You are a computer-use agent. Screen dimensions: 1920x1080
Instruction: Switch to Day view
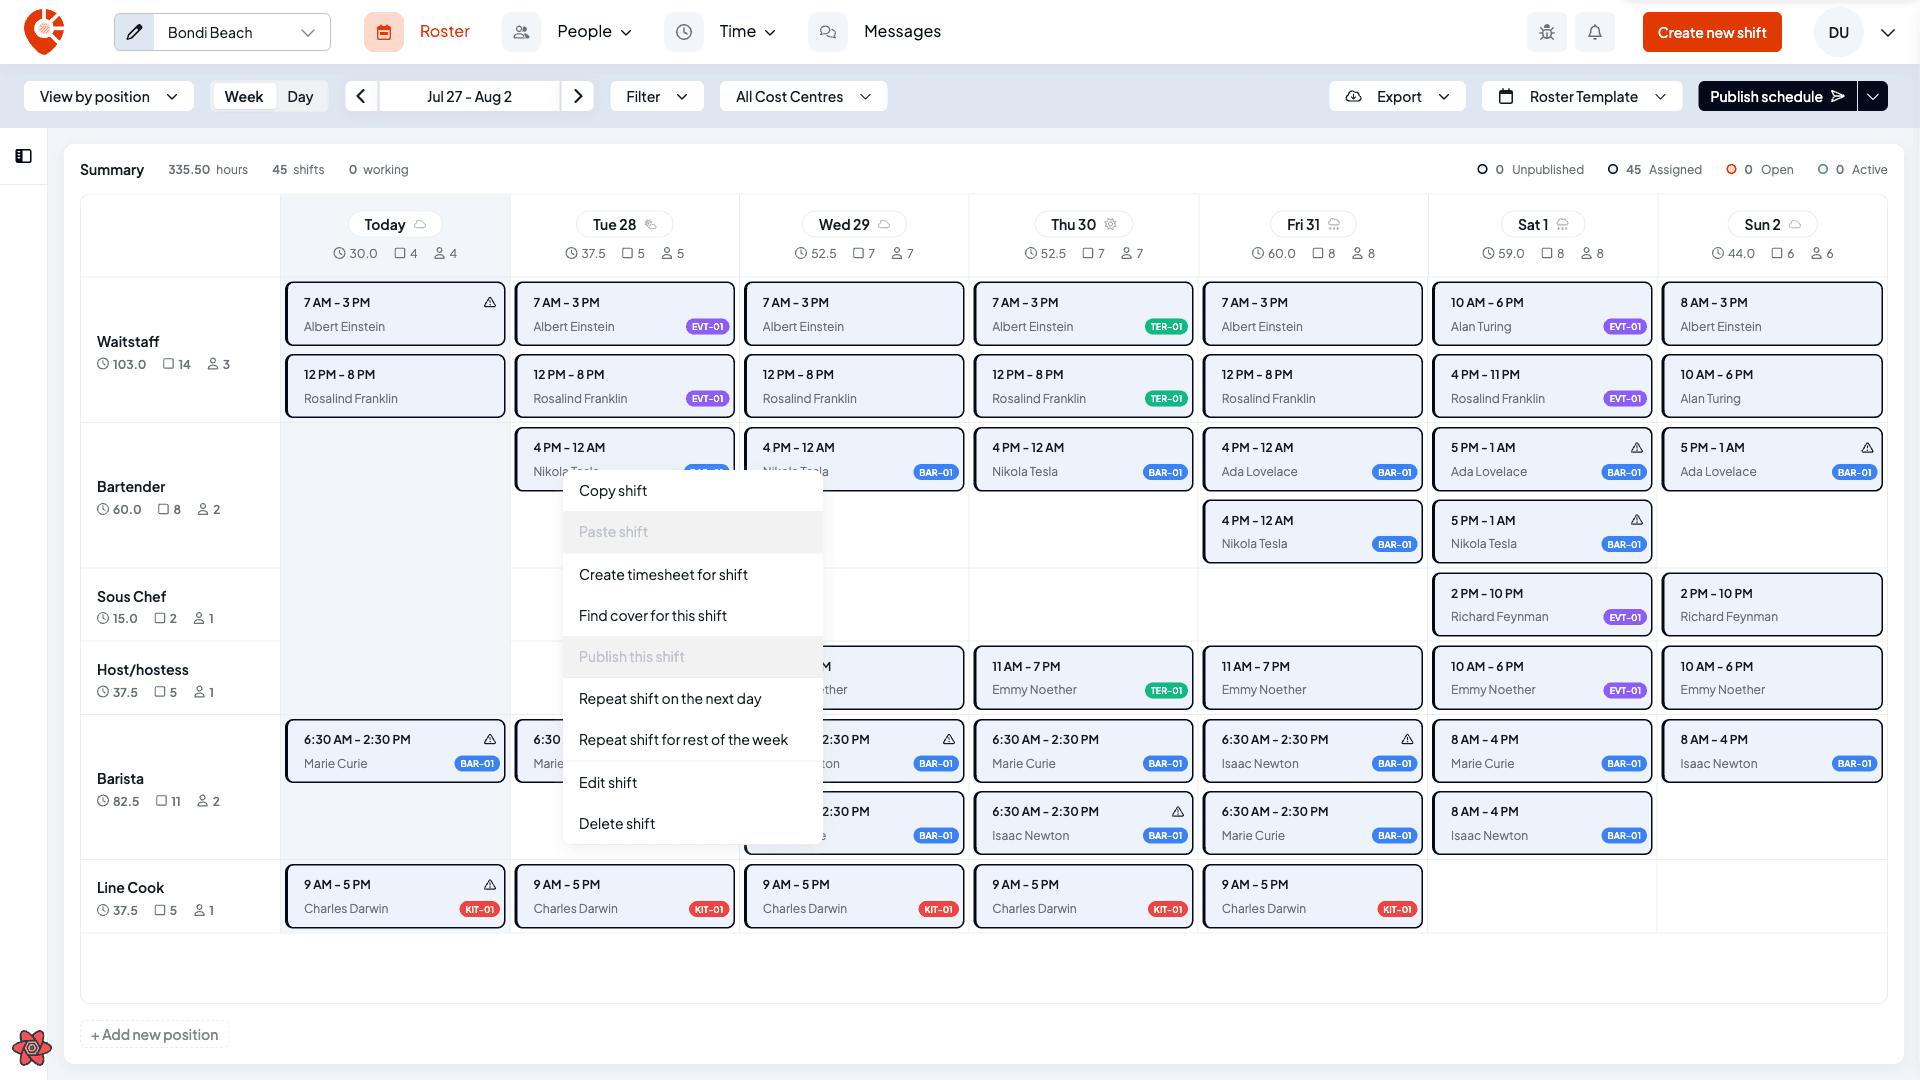click(300, 96)
